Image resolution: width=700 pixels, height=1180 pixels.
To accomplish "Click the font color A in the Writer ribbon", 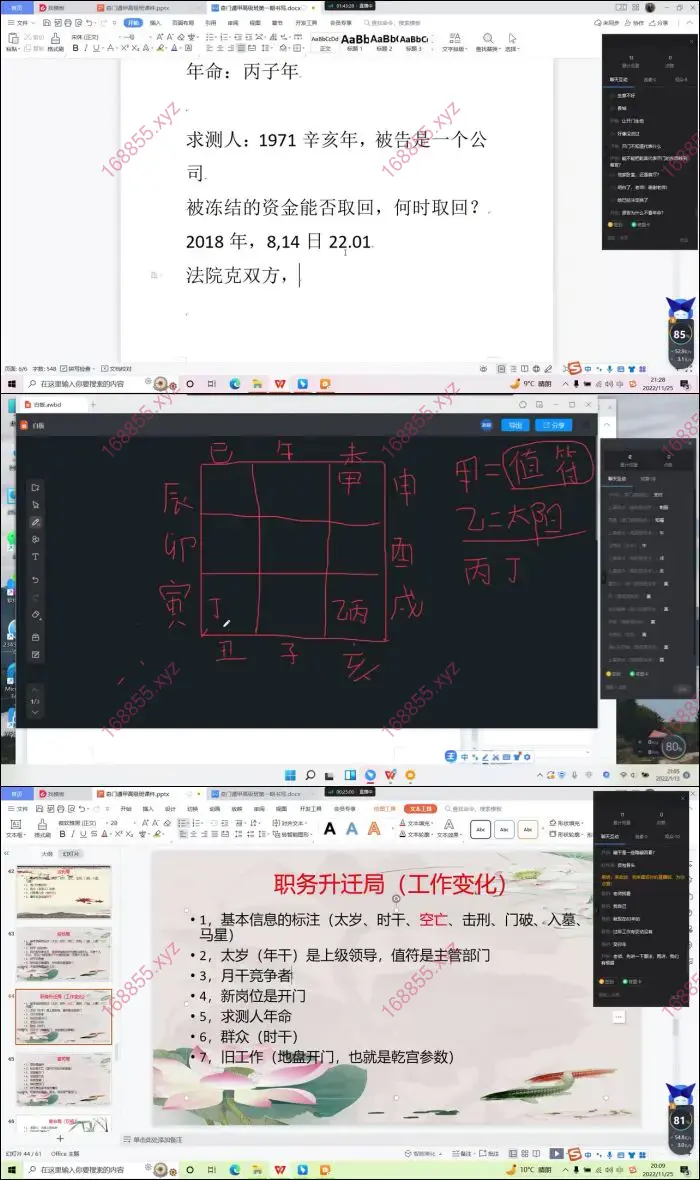I will [174, 48].
